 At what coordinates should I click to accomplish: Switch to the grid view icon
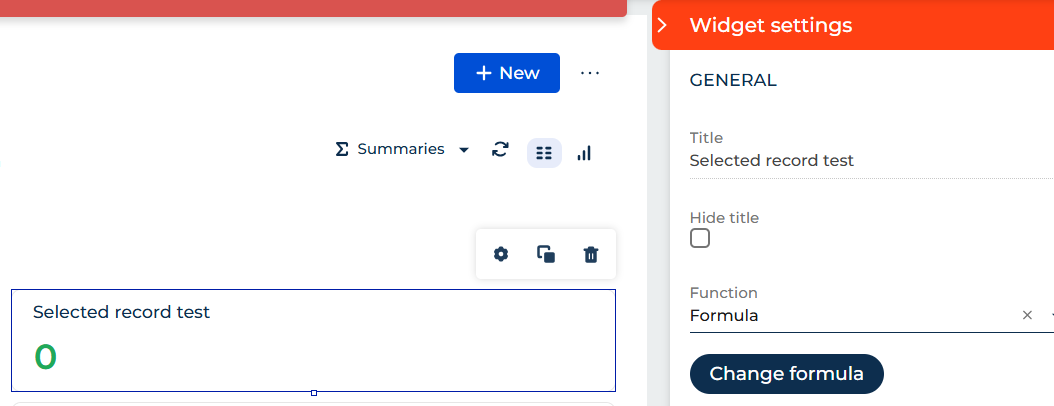pos(544,153)
